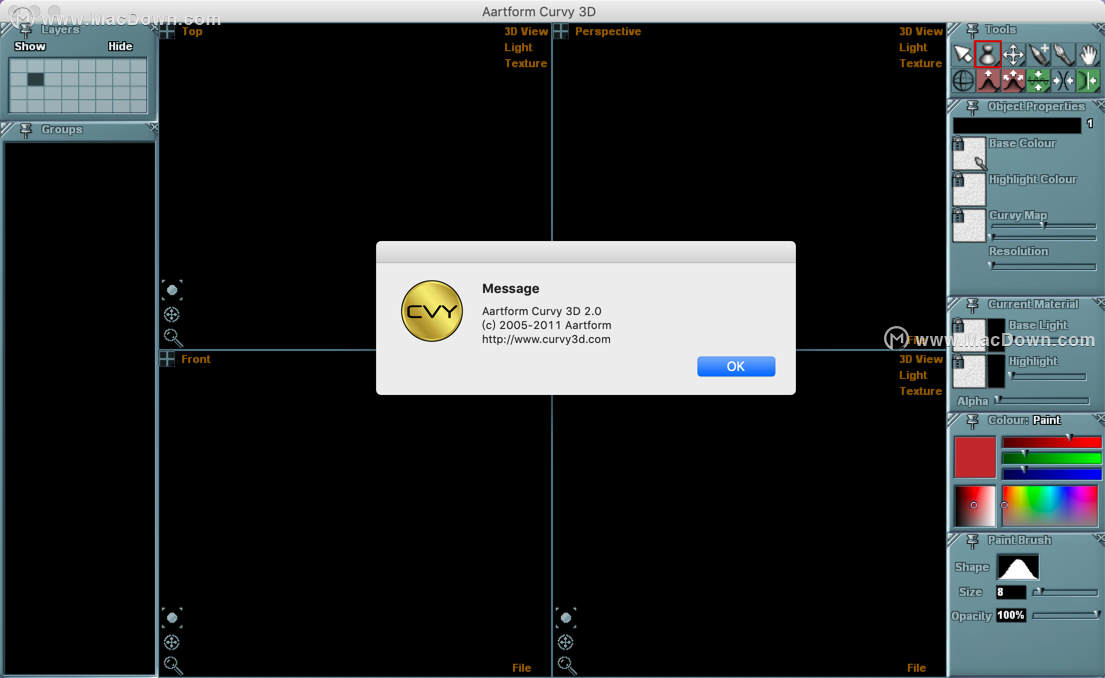
Task: Select the green mirror symmetry tool
Action: (x=1088, y=80)
